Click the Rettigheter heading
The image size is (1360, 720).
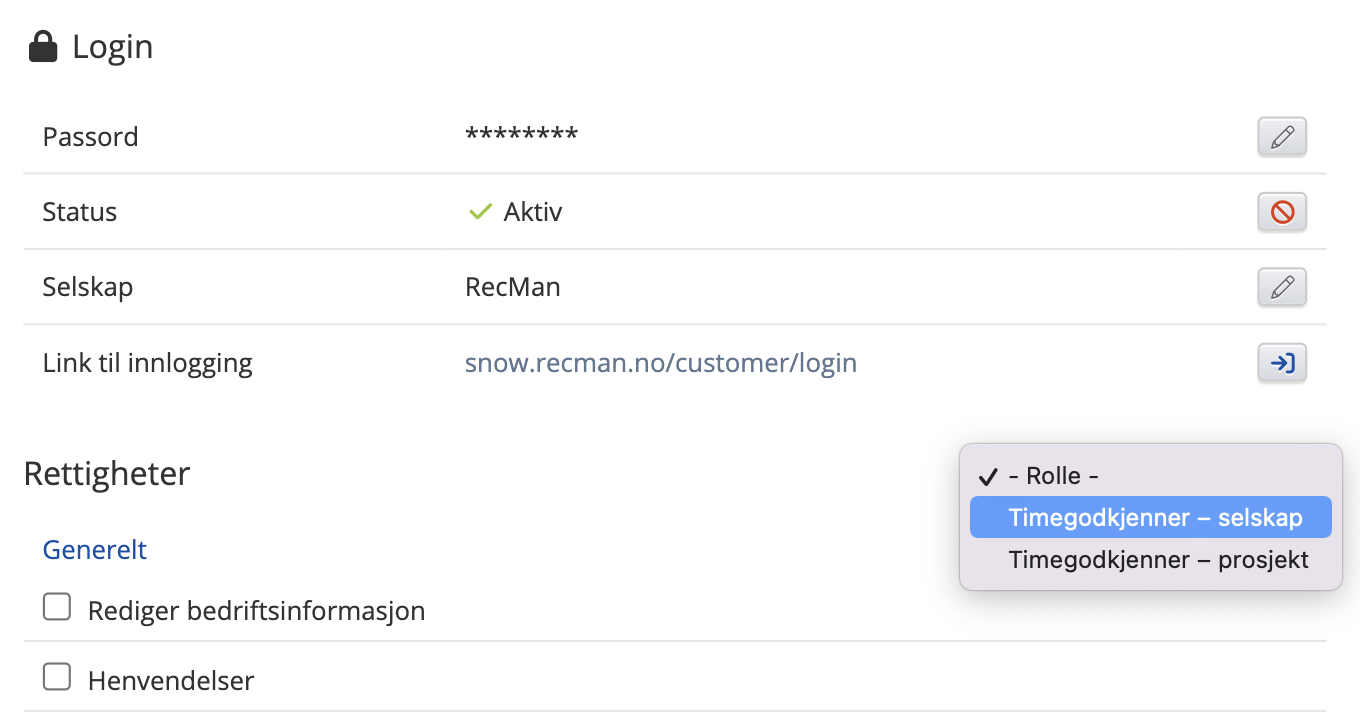click(x=107, y=474)
